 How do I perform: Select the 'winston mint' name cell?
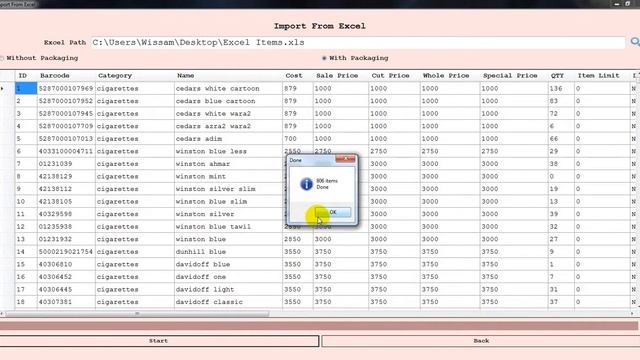tap(228, 176)
